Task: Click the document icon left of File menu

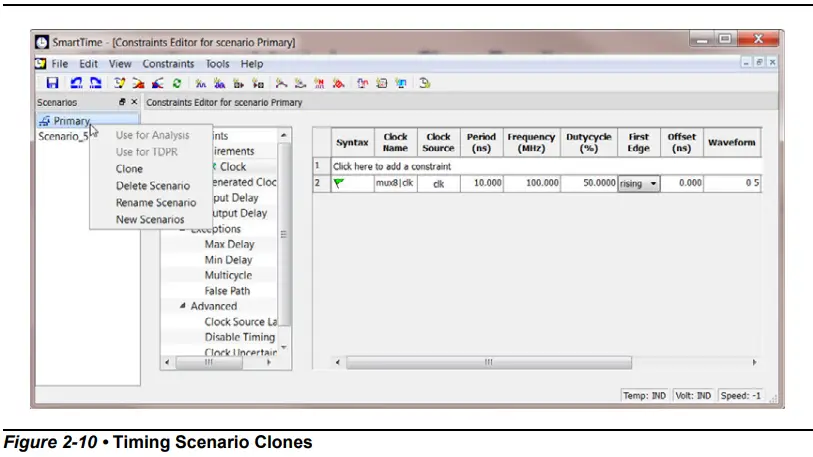Action: (40, 63)
